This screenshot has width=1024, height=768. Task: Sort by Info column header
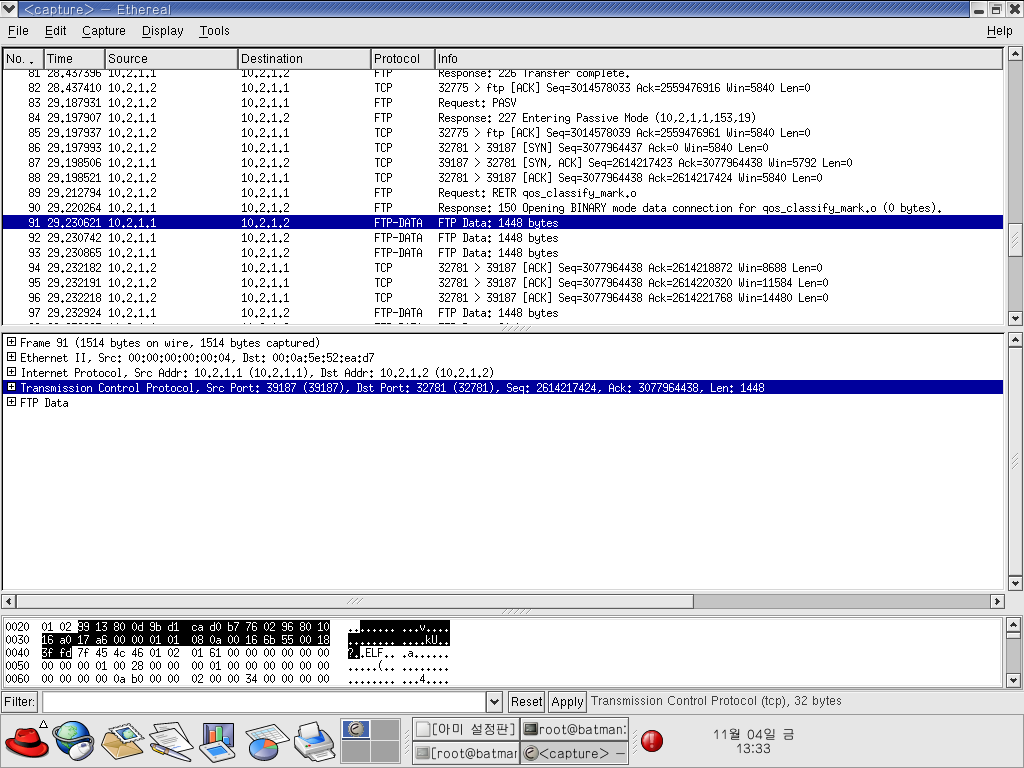point(718,58)
